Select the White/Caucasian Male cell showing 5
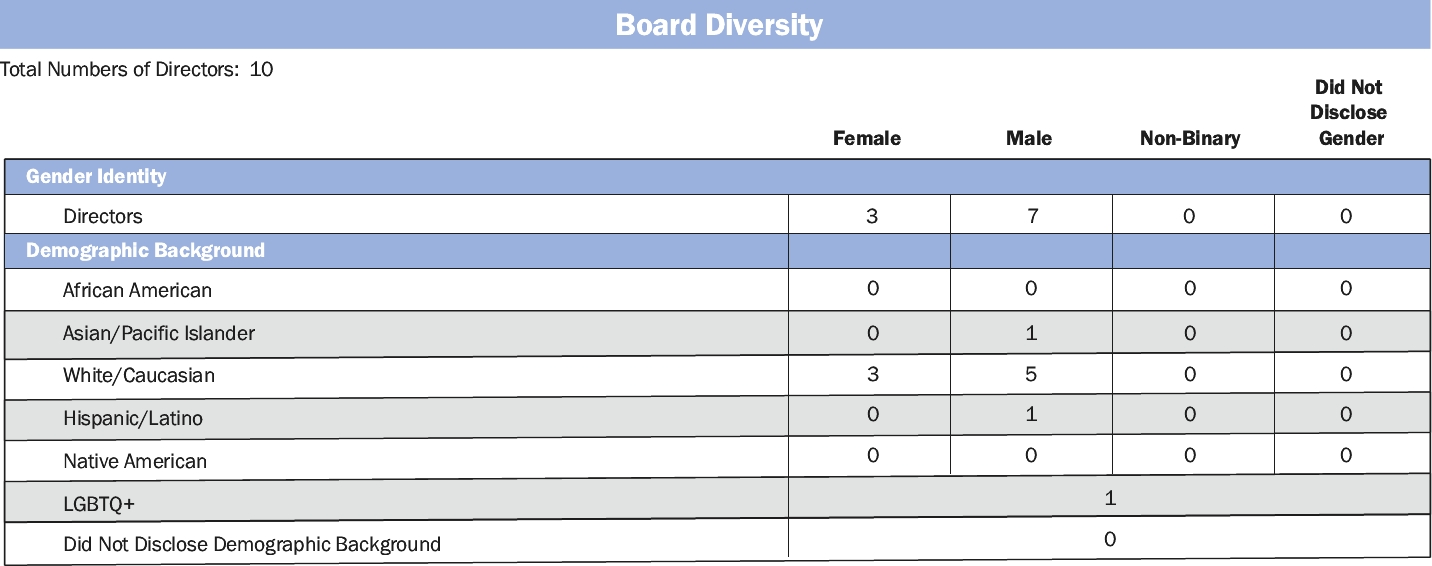This screenshot has width=1432, height=566. [x=1031, y=375]
